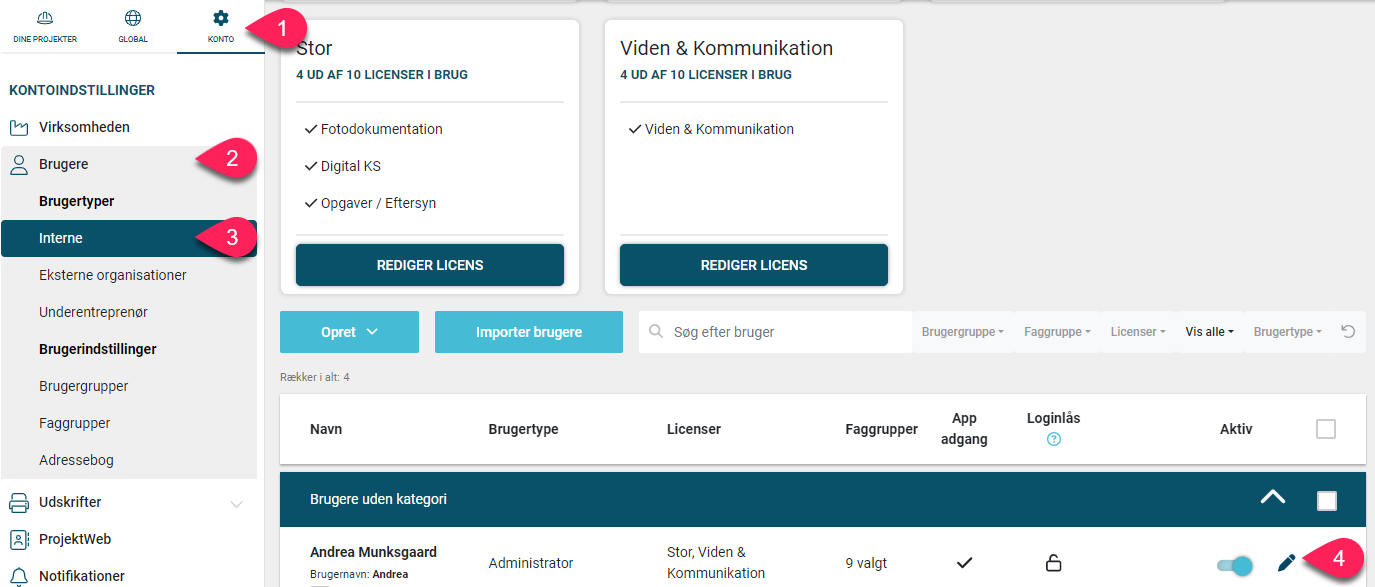
Task: Reset filters with the undo arrow icon
Action: 1348,331
